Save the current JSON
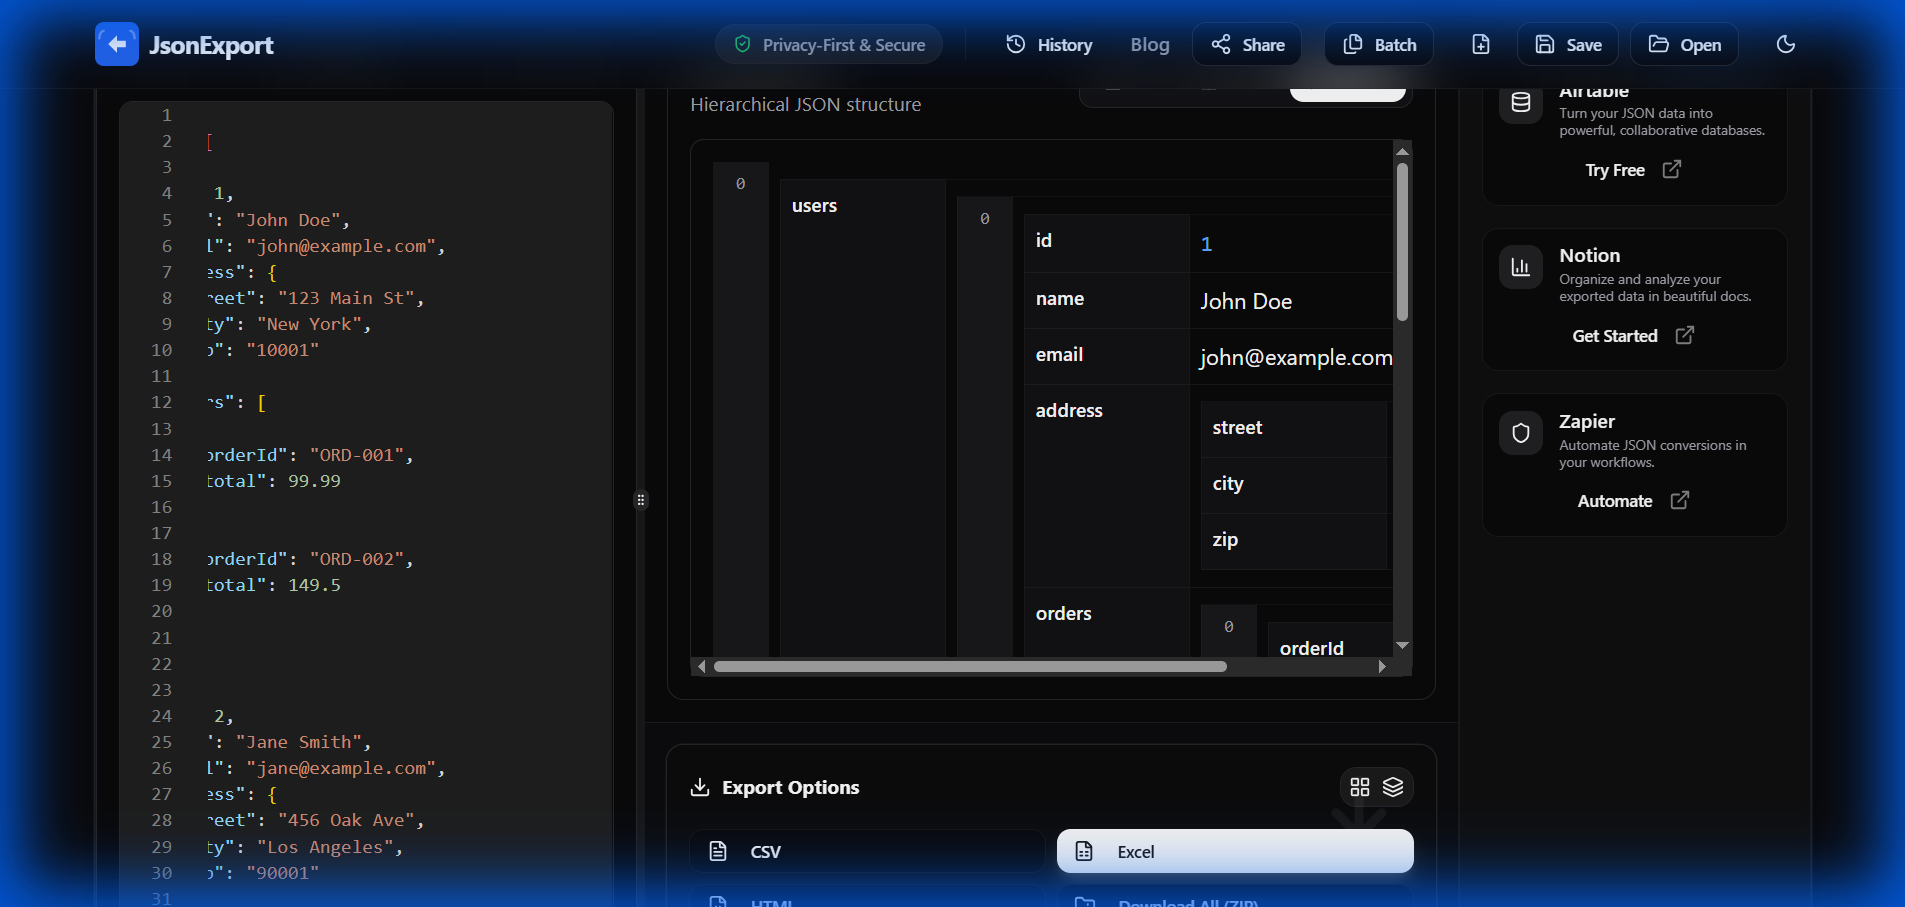 point(1567,44)
